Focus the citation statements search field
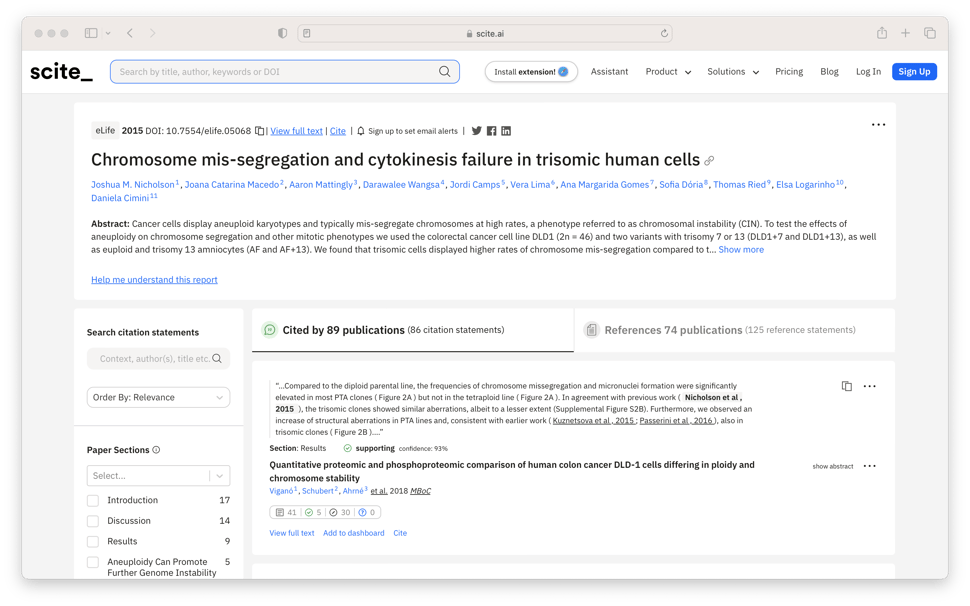970x606 pixels. (152, 359)
